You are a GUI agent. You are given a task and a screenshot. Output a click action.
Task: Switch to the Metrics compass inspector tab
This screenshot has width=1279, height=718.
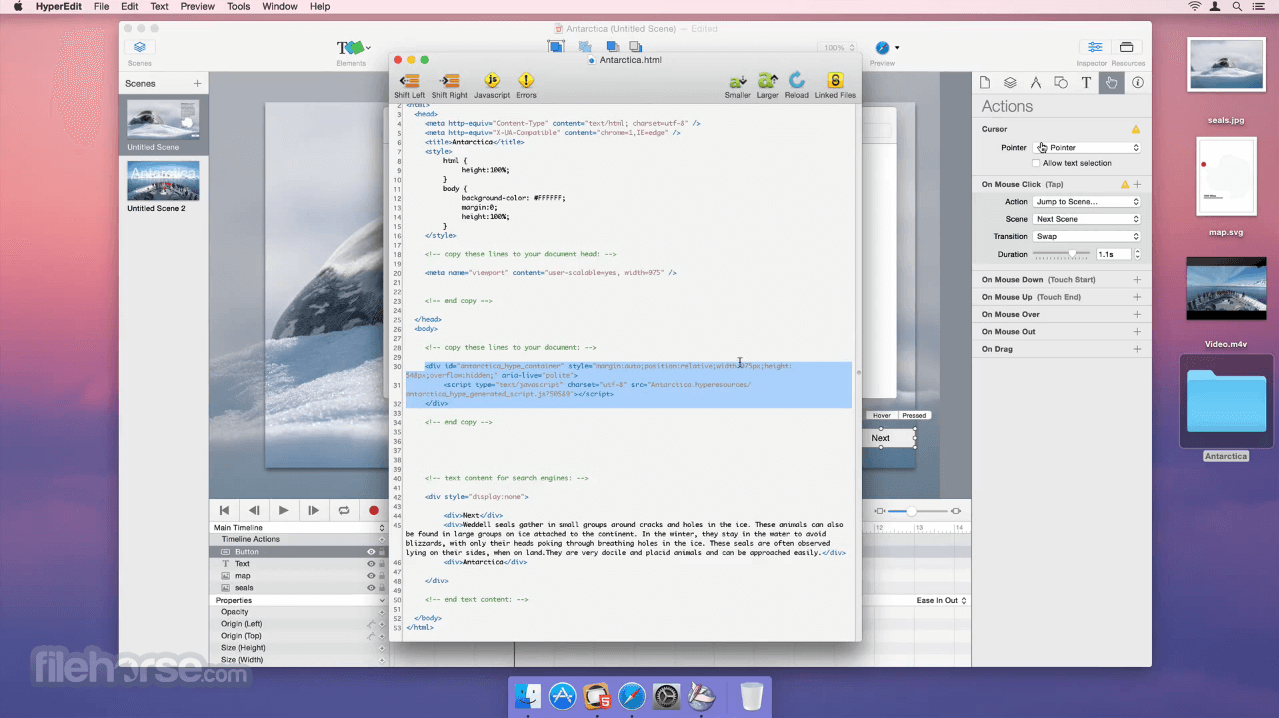tap(1036, 83)
